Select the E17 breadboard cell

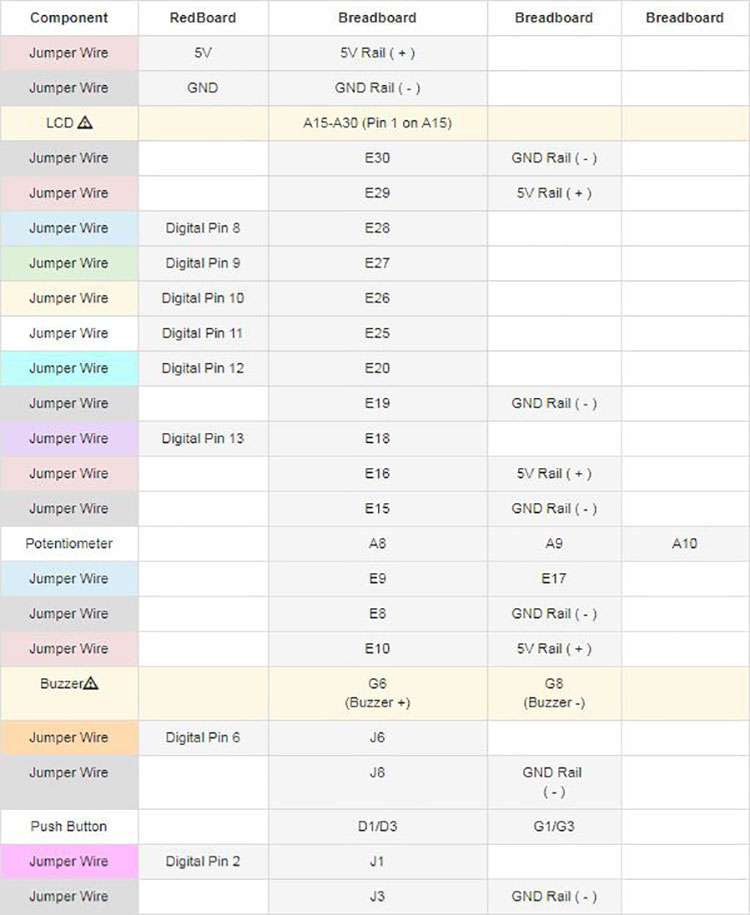(x=554, y=578)
